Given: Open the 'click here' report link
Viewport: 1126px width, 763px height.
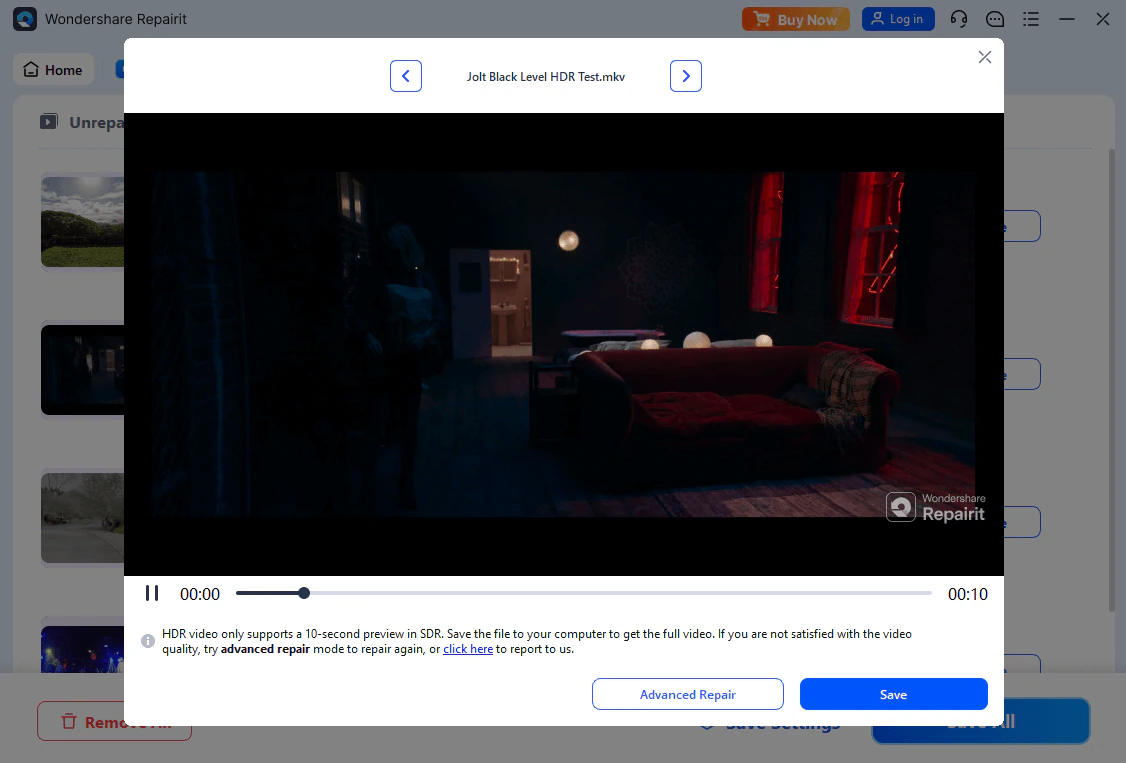Looking at the screenshot, I should point(467,649).
